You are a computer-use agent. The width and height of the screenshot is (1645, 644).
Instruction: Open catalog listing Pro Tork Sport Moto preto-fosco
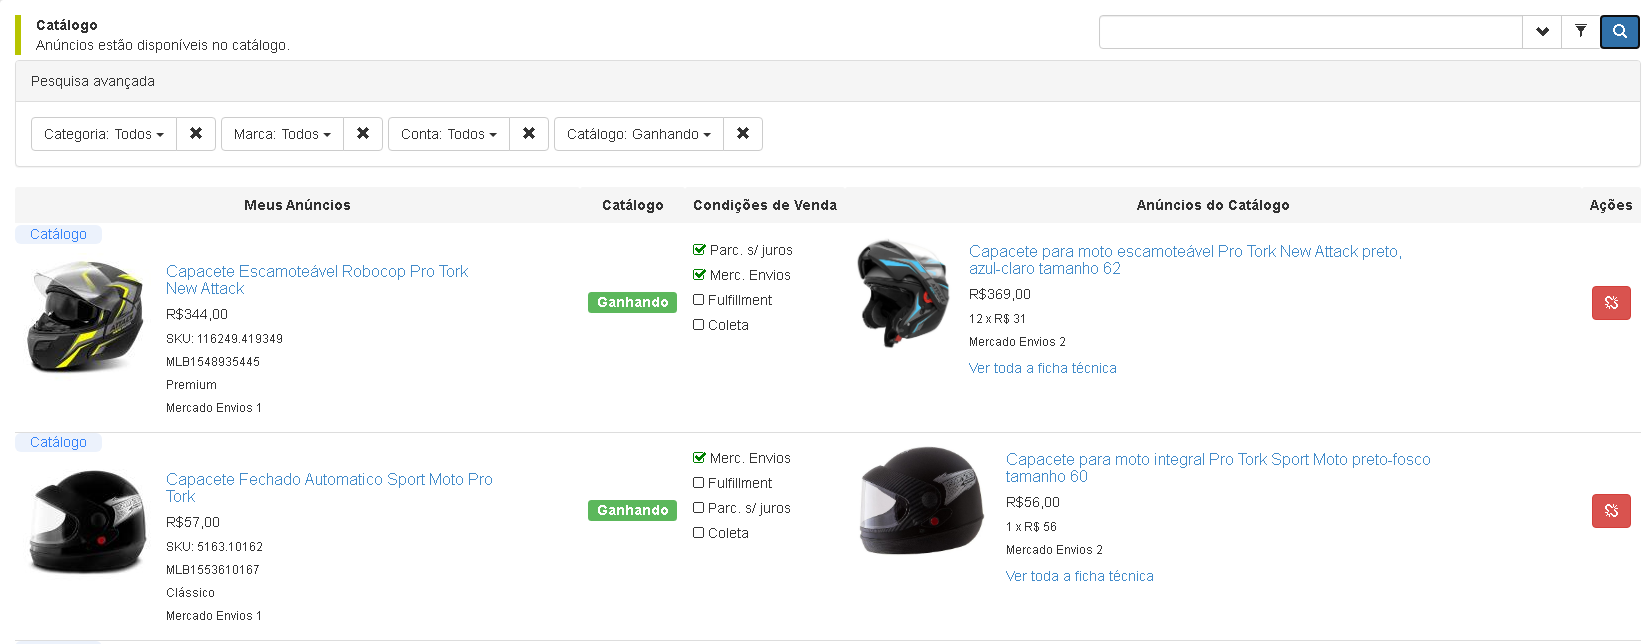1218,468
